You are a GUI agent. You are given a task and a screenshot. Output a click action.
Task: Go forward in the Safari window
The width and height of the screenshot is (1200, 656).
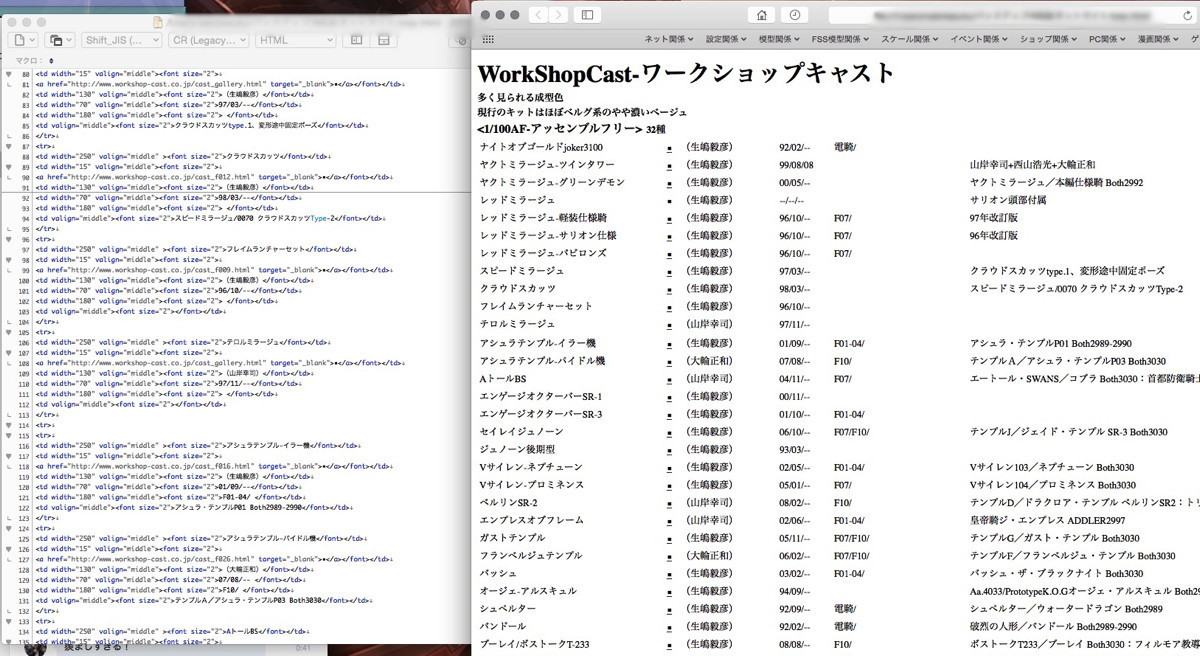click(557, 15)
